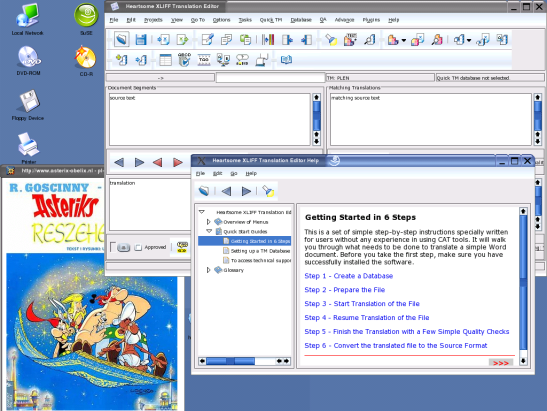This screenshot has height=411, width=547.
Task: Click the help content vertical scrollbar
Action: pyautogui.click(x=523, y=286)
